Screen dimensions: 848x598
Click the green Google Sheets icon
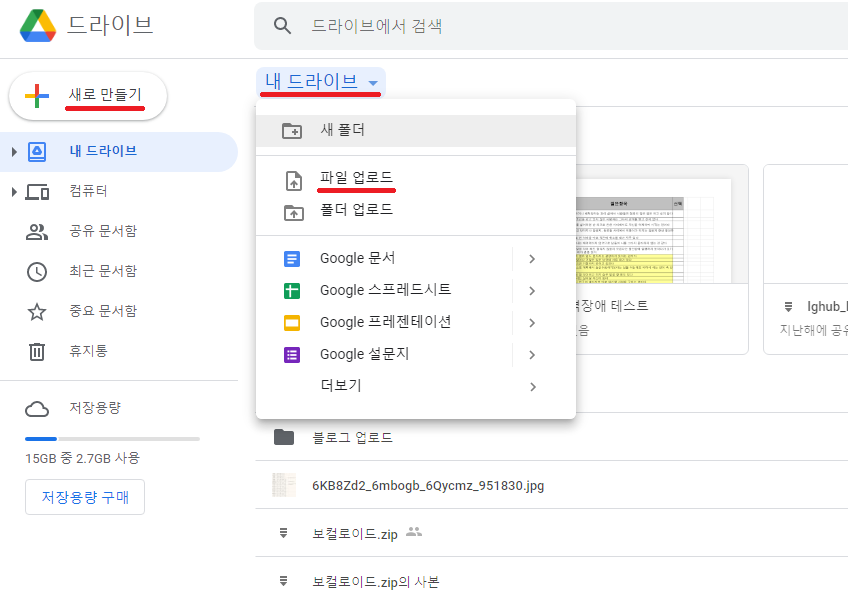(292, 291)
